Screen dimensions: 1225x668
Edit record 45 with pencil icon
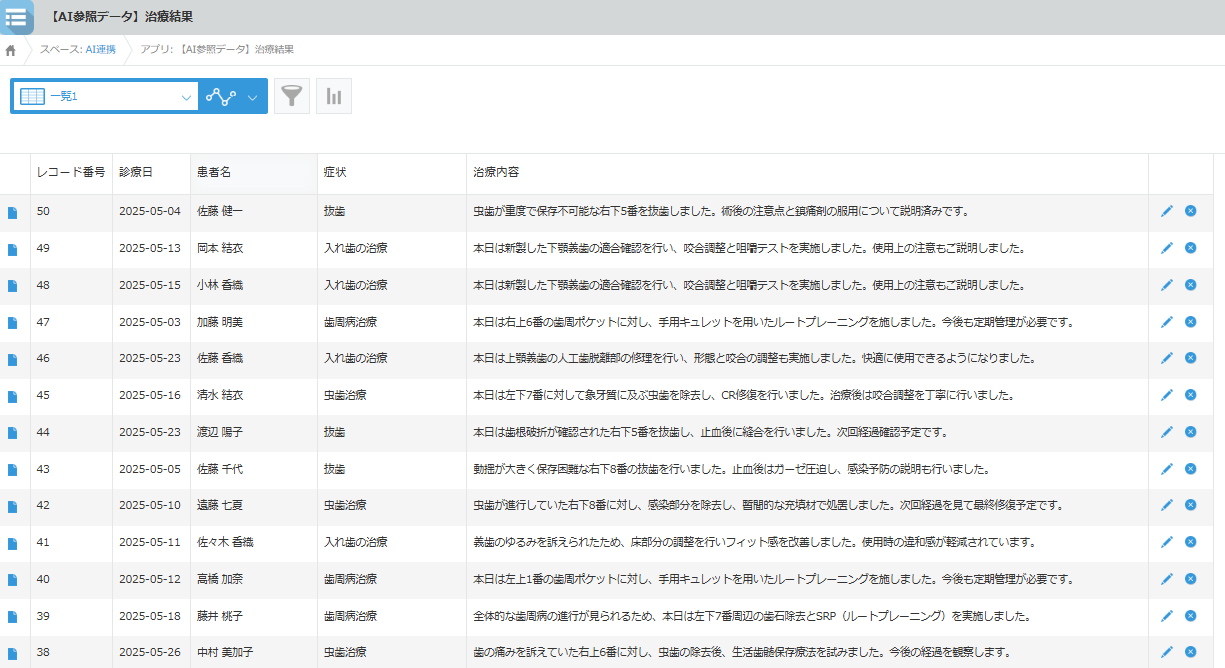click(x=1166, y=395)
